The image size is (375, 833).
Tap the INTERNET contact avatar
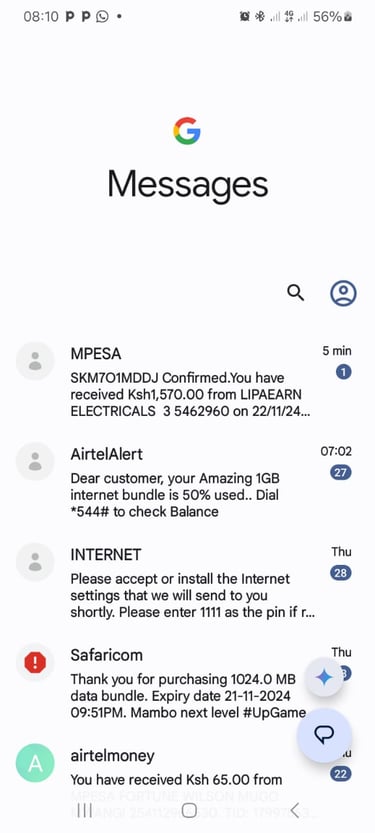[35, 562]
